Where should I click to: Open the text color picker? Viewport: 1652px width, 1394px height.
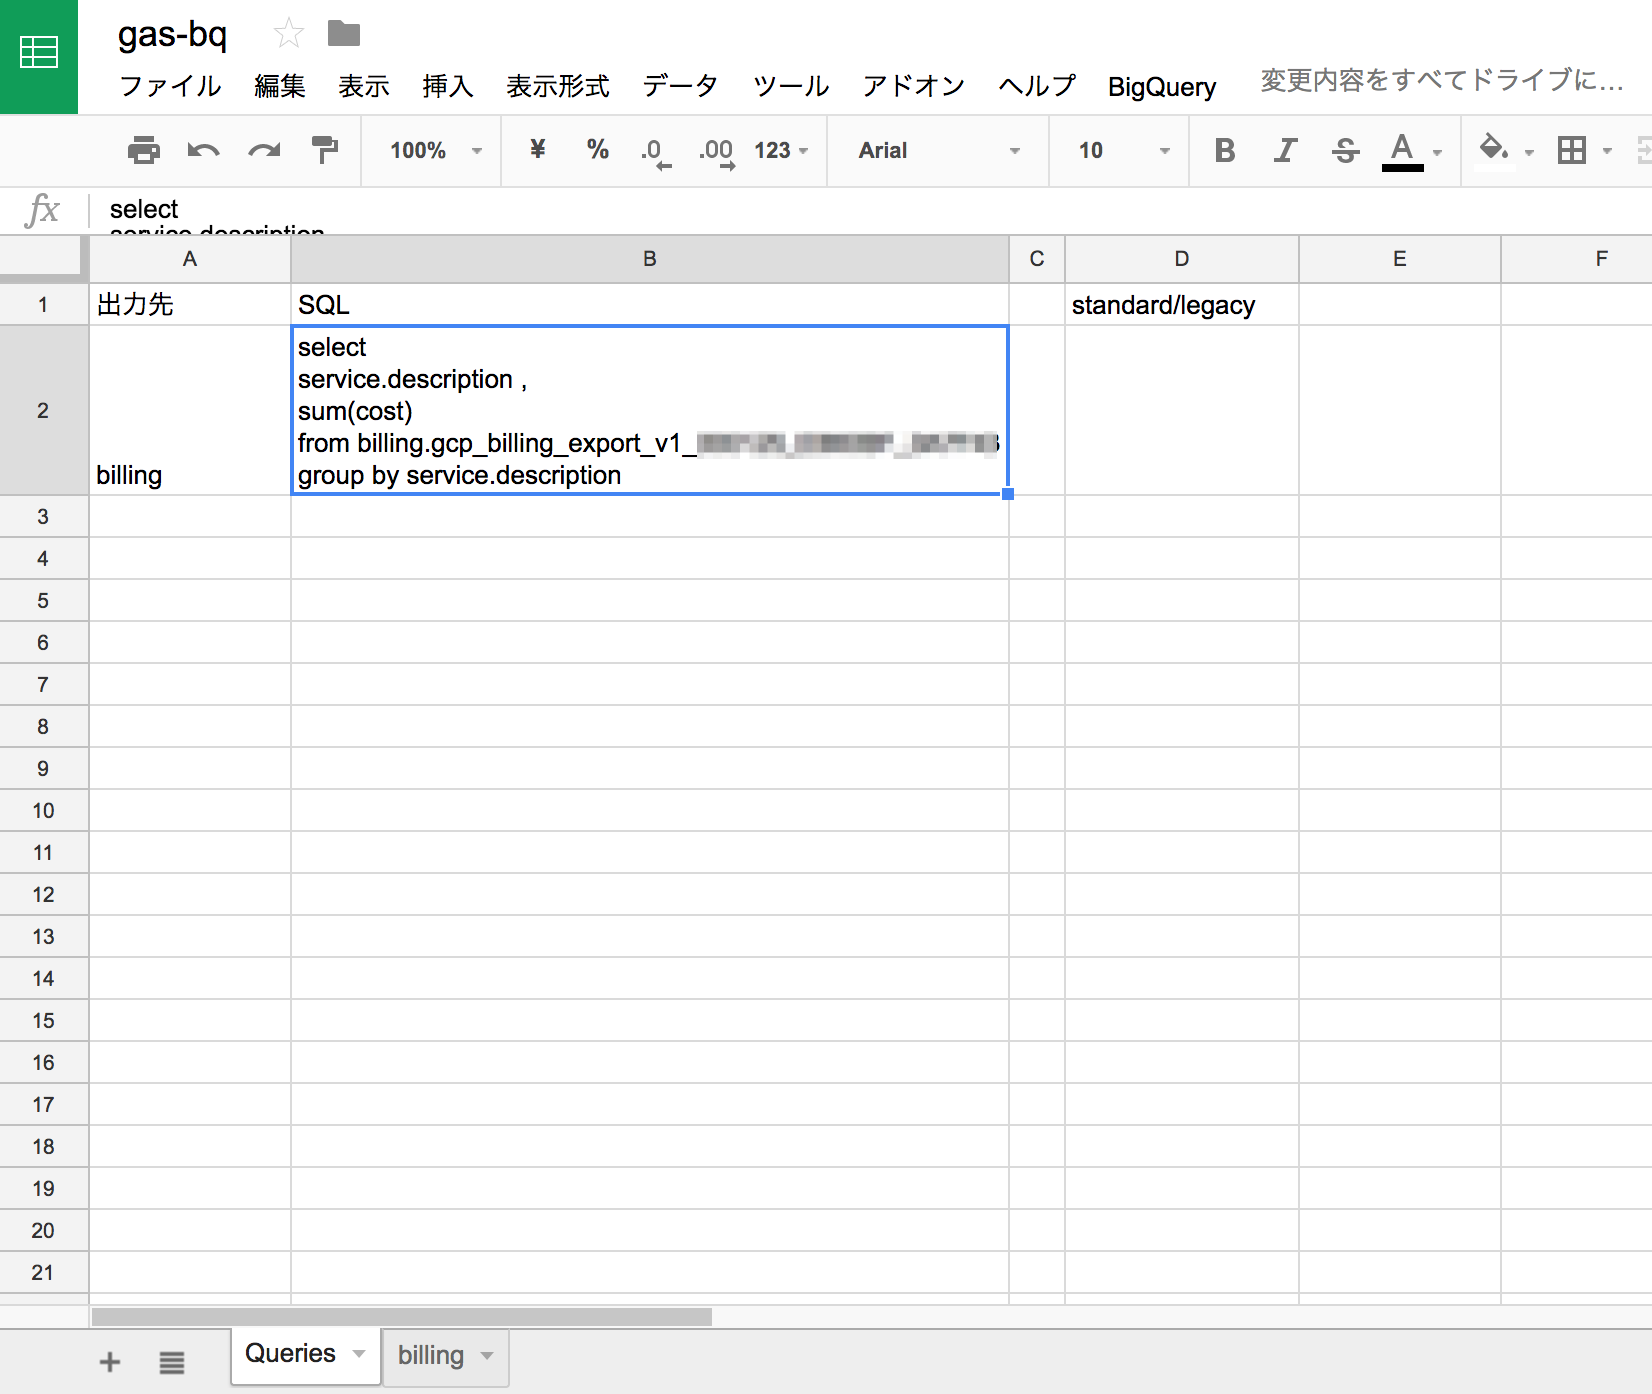pyautogui.click(x=1402, y=151)
